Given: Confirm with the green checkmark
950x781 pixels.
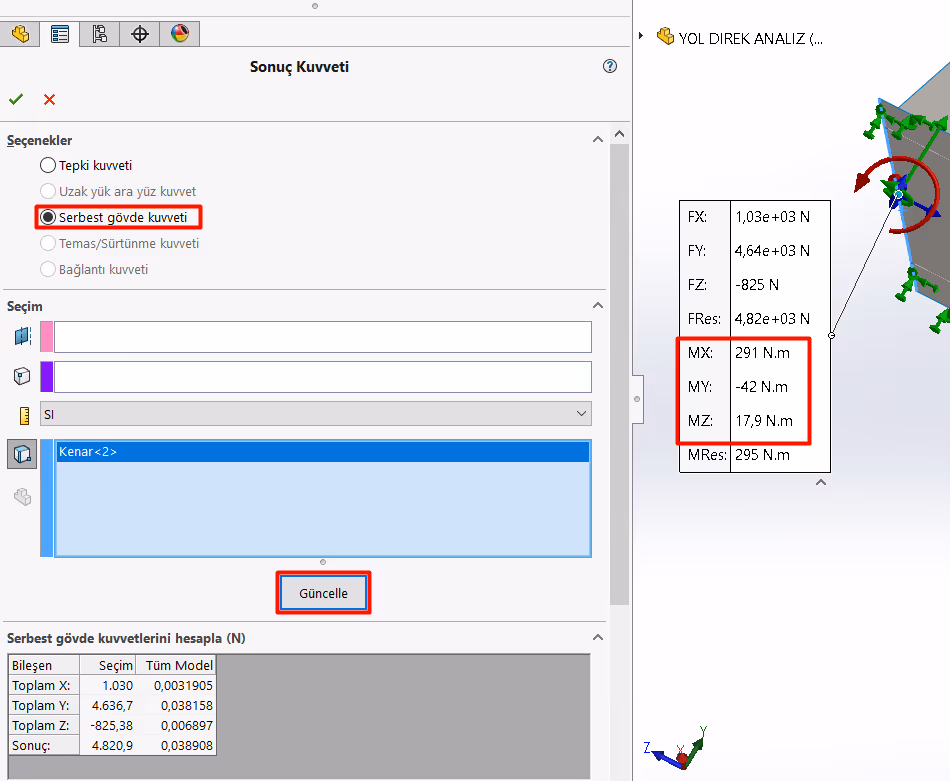Looking at the screenshot, I should (16, 99).
